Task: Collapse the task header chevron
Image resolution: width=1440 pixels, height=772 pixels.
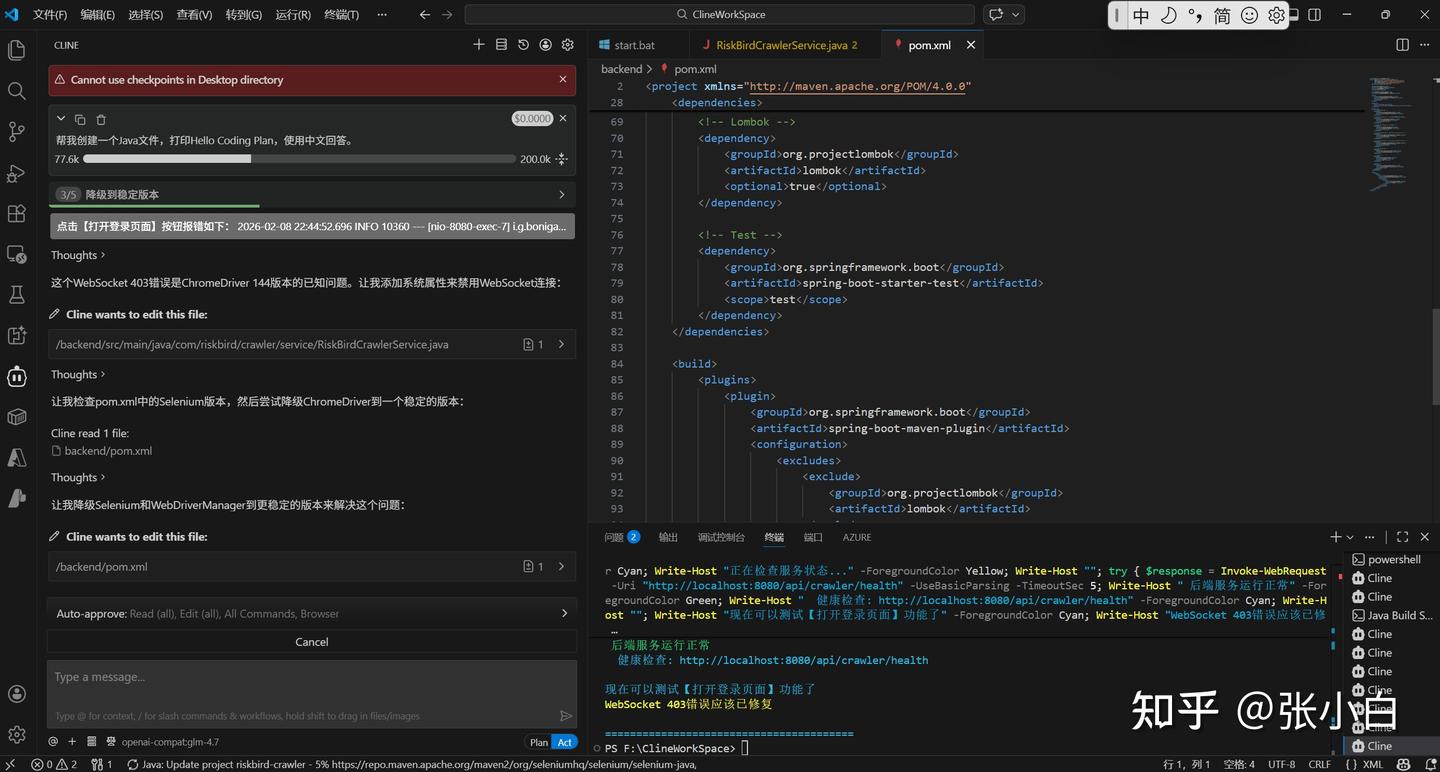Action: (x=61, y=119)
